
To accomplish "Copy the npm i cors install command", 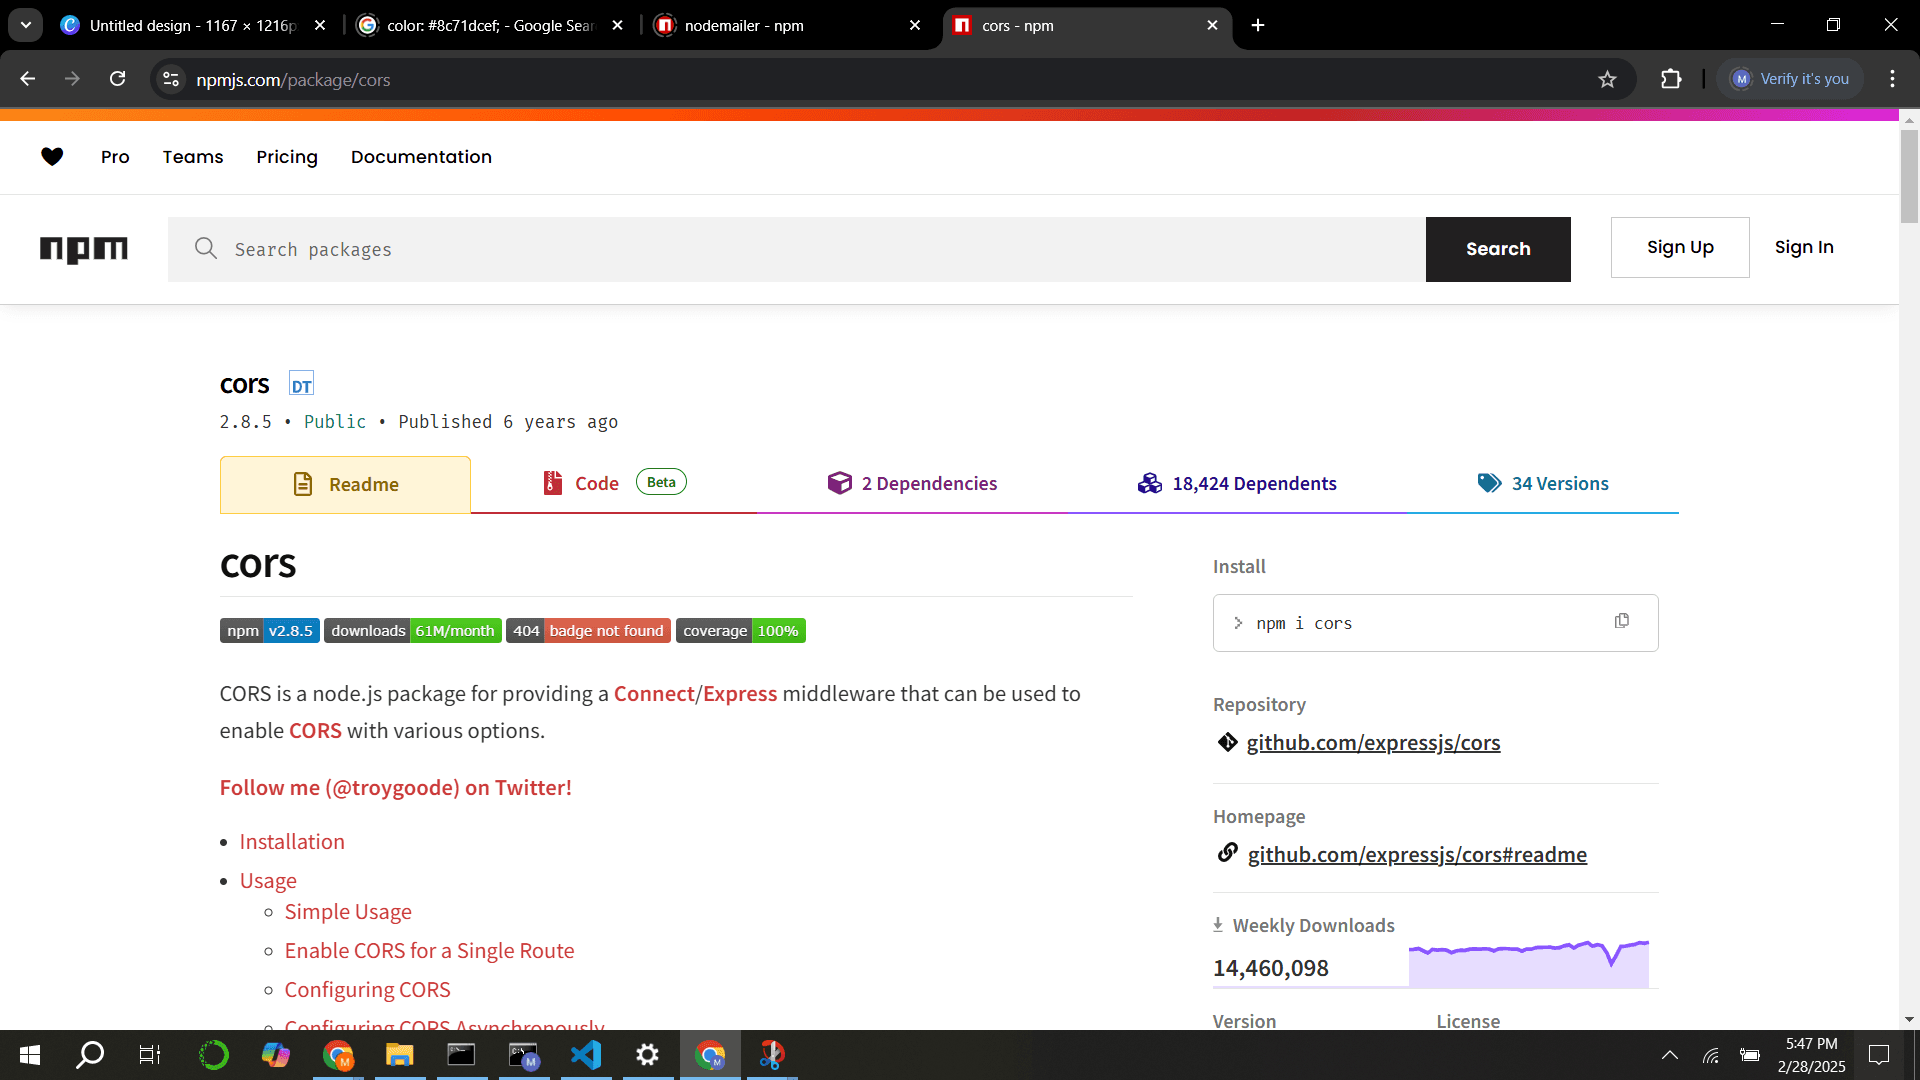I will [1621, 621].
